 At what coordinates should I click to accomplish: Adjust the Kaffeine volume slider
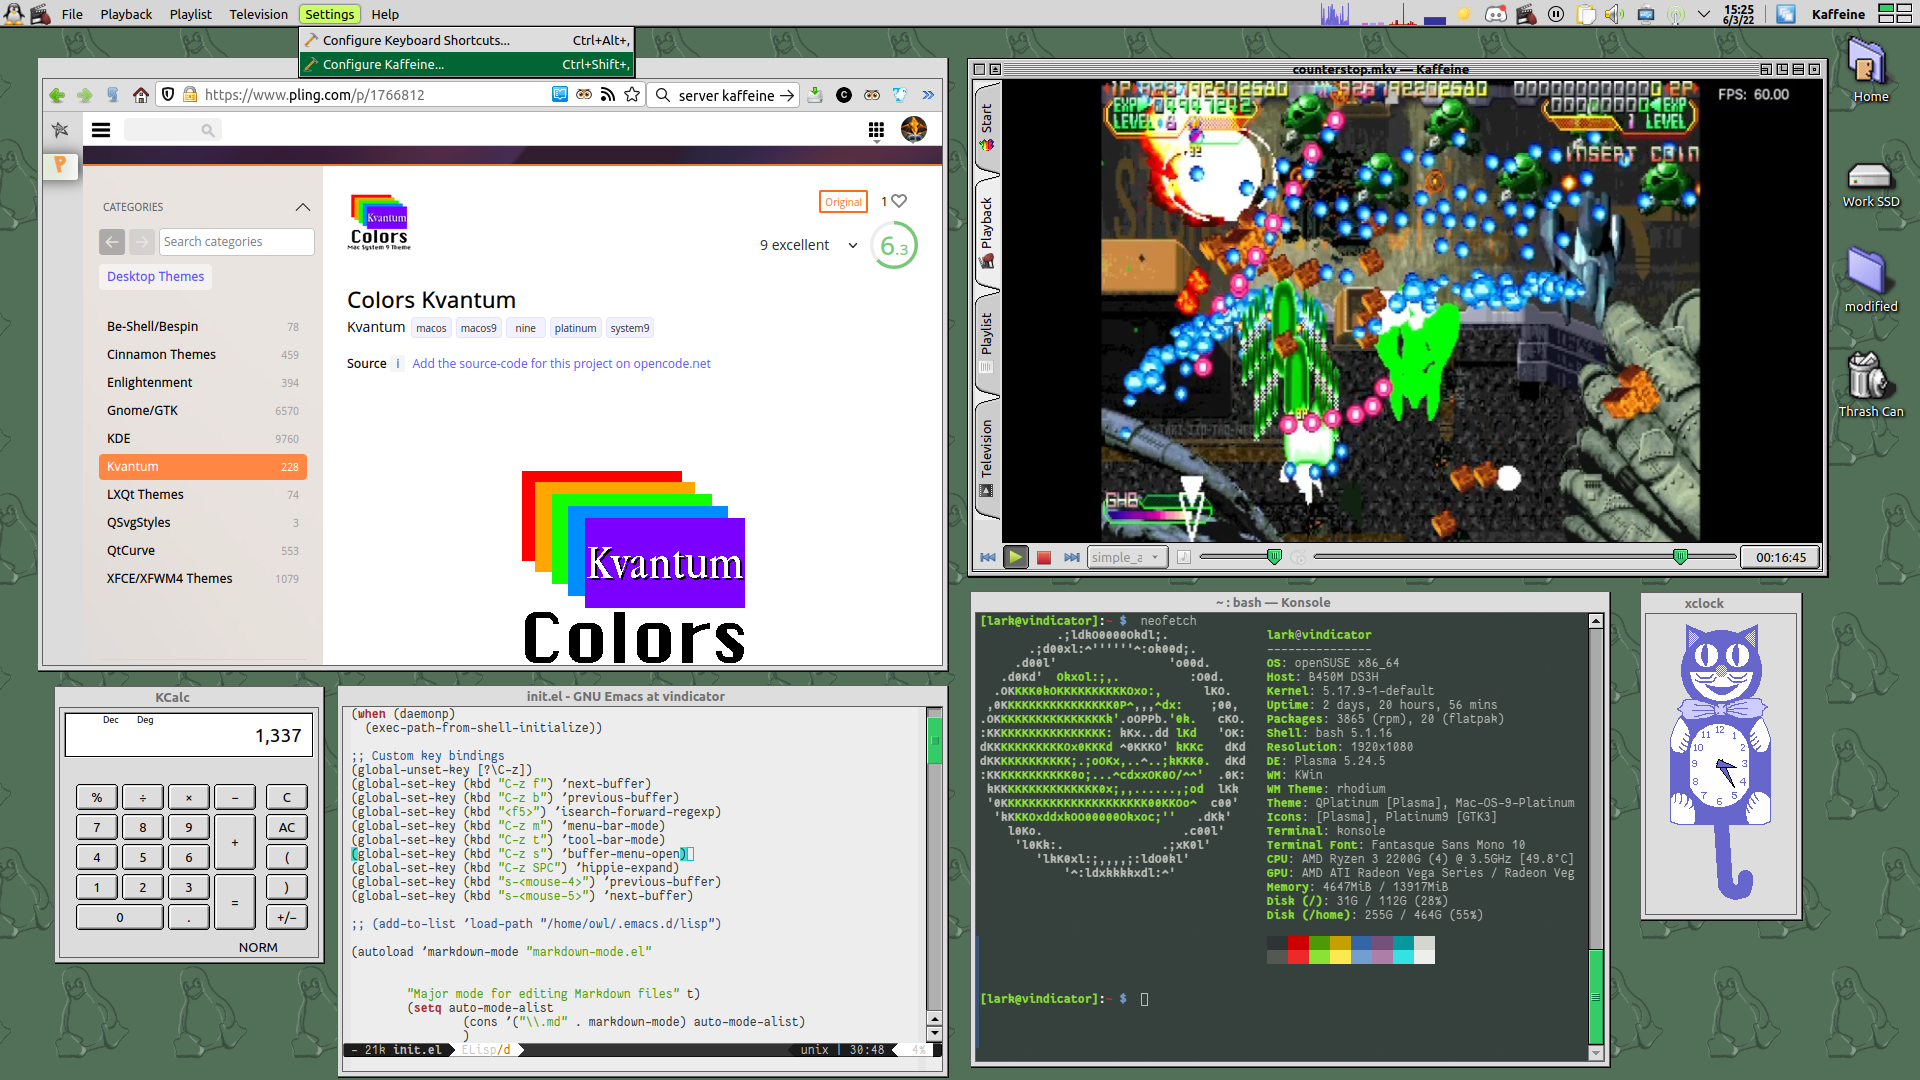point(1242,557)
